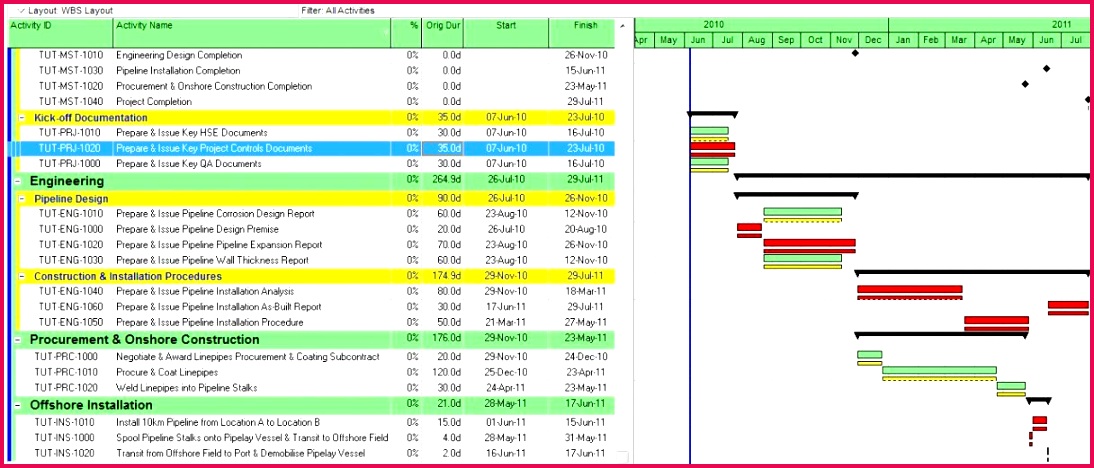Sort by the Activity Name column header
Viewport: 1094px width, 468px height.
pyautogui.click(x=252, y=33)
